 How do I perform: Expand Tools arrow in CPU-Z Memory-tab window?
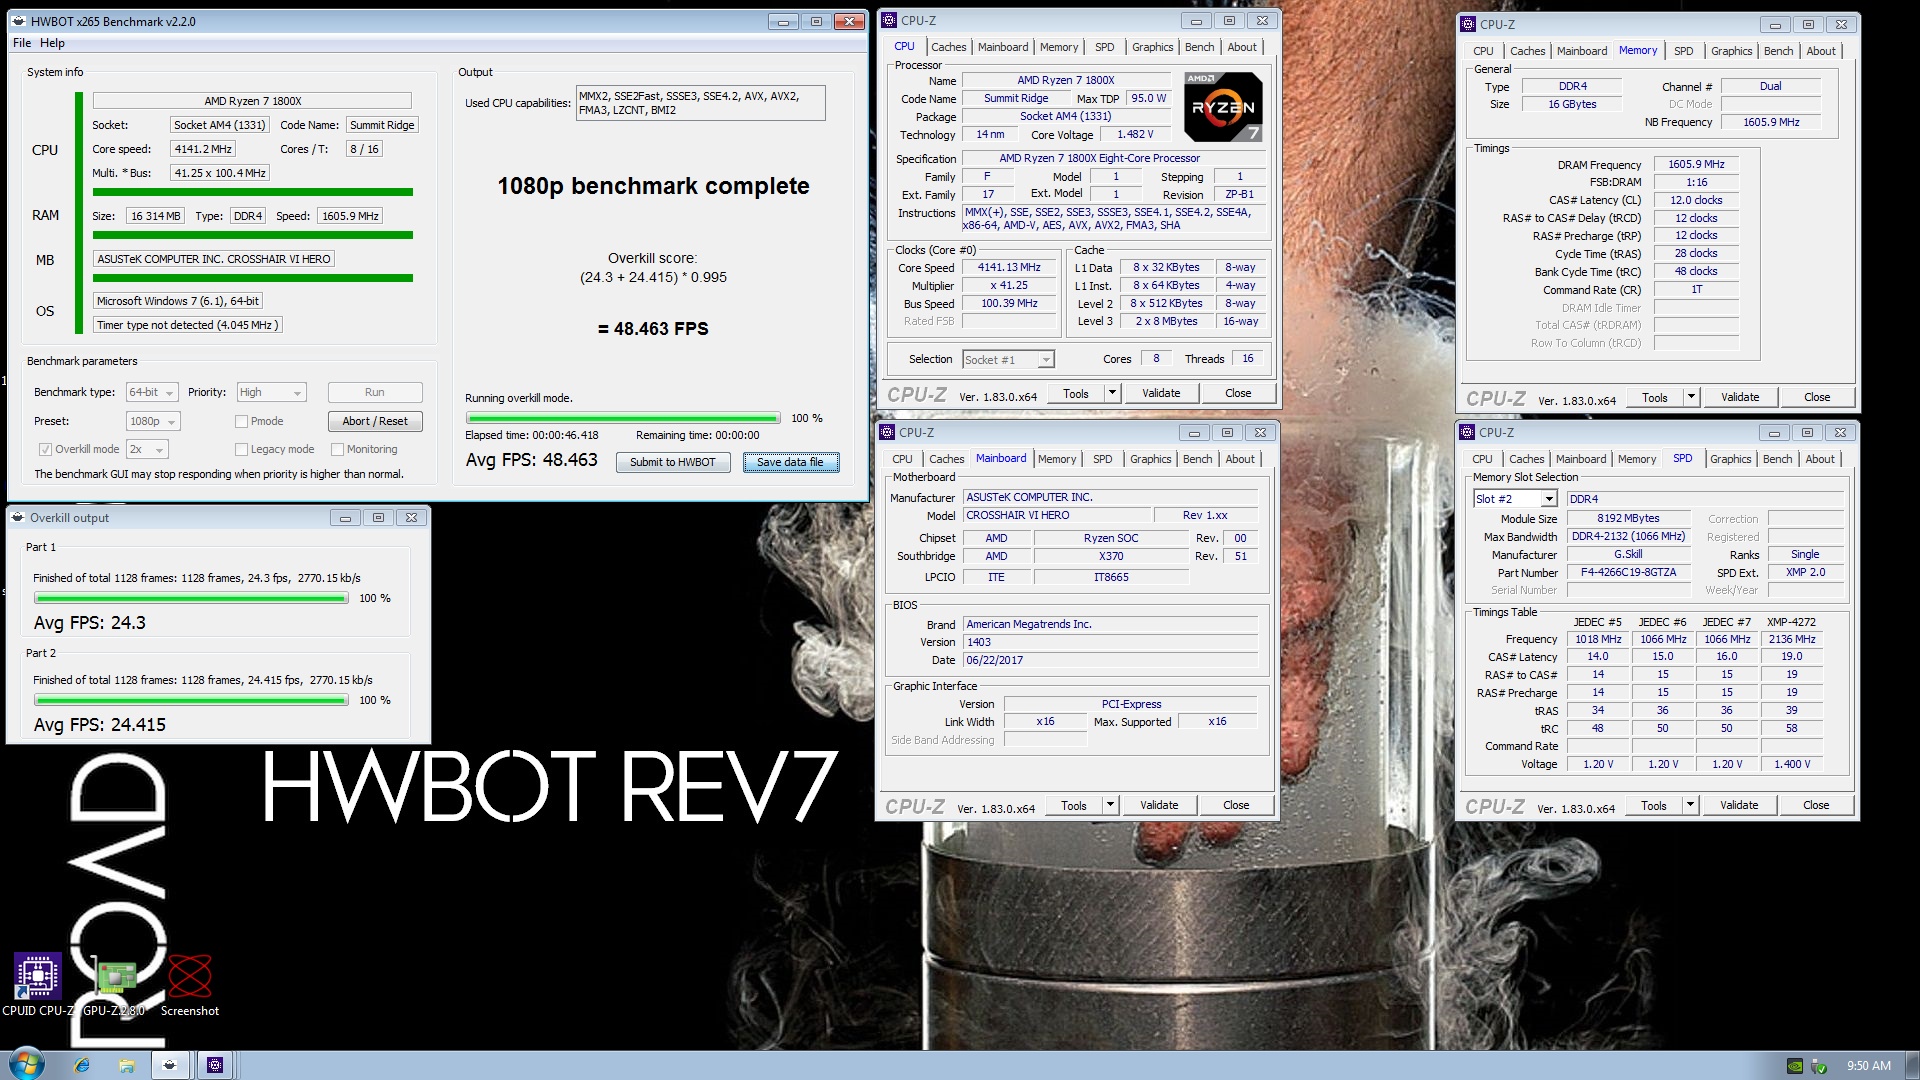[1691, 397]
